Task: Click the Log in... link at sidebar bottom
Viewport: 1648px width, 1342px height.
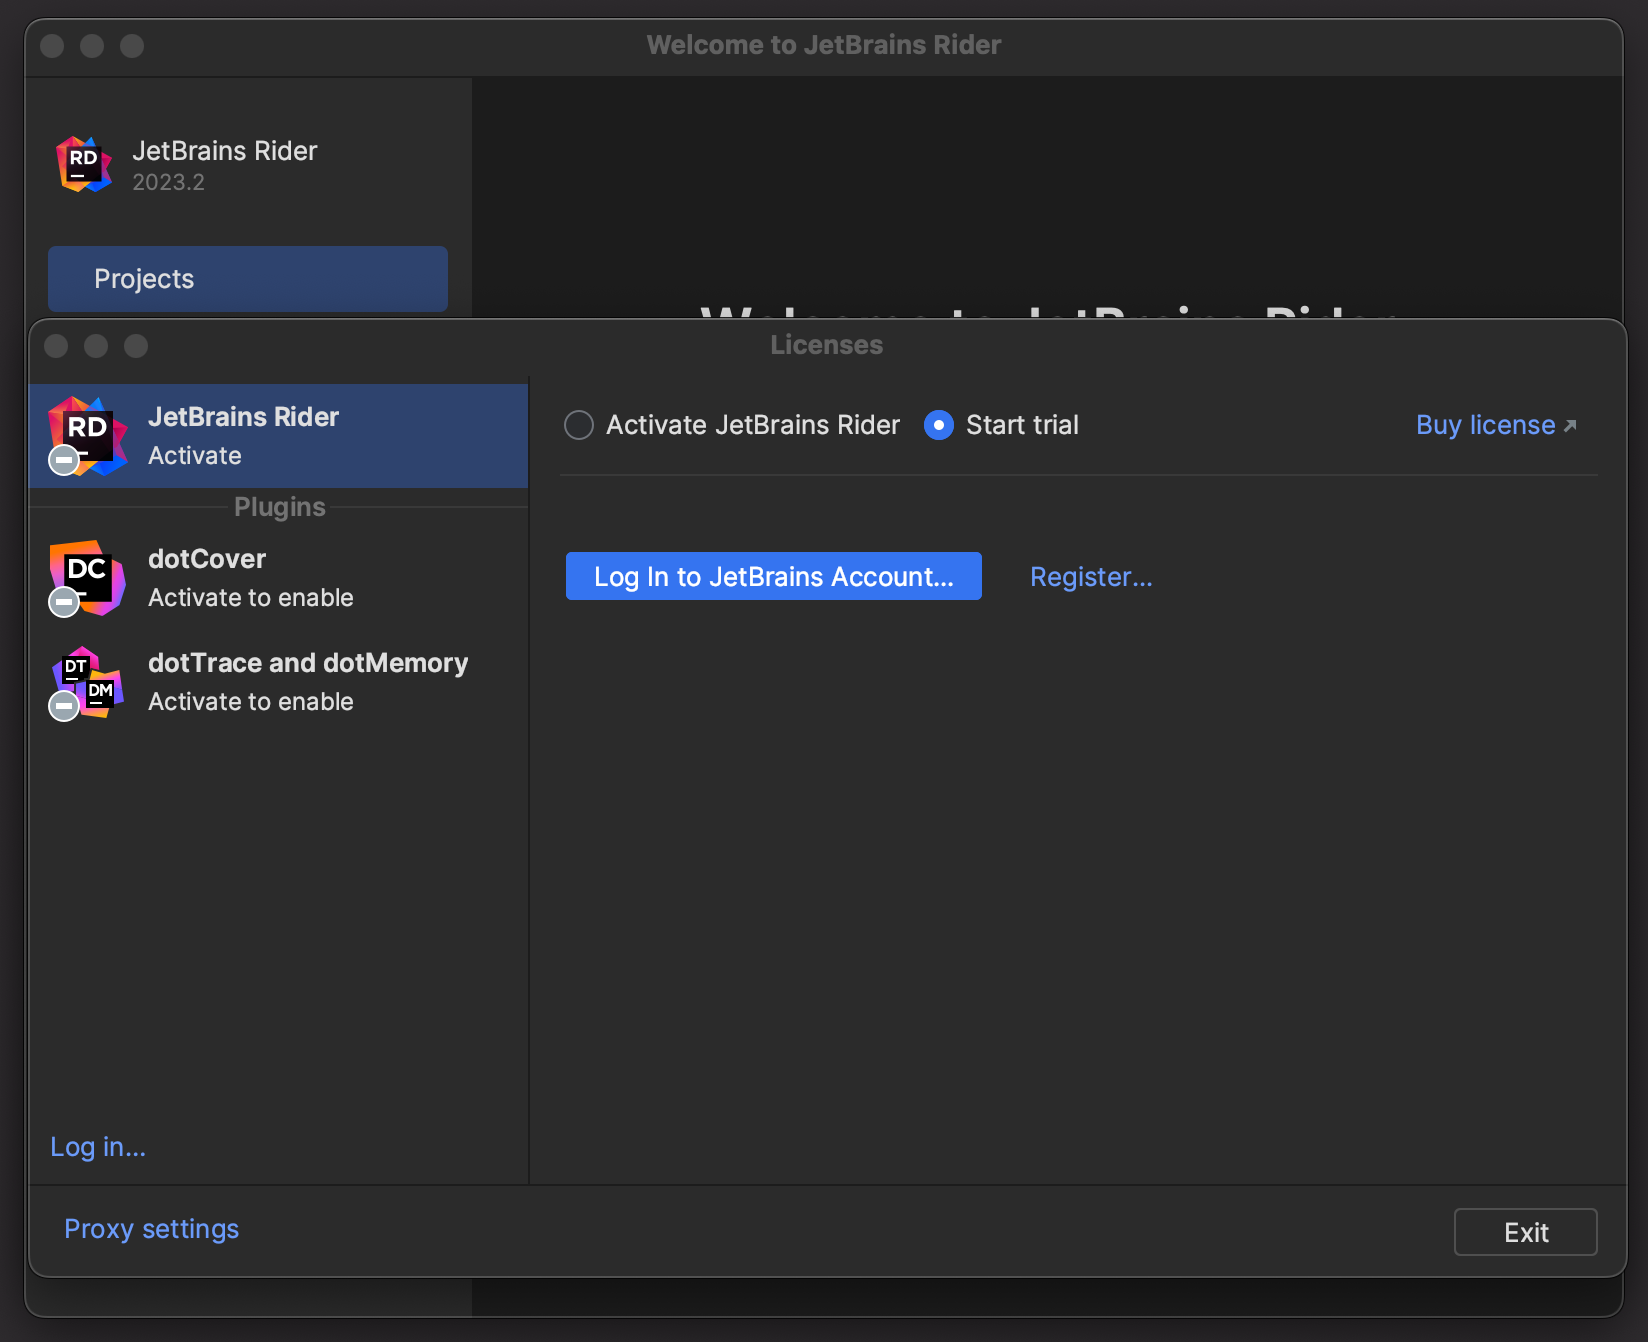Action: click(98, 1147)
